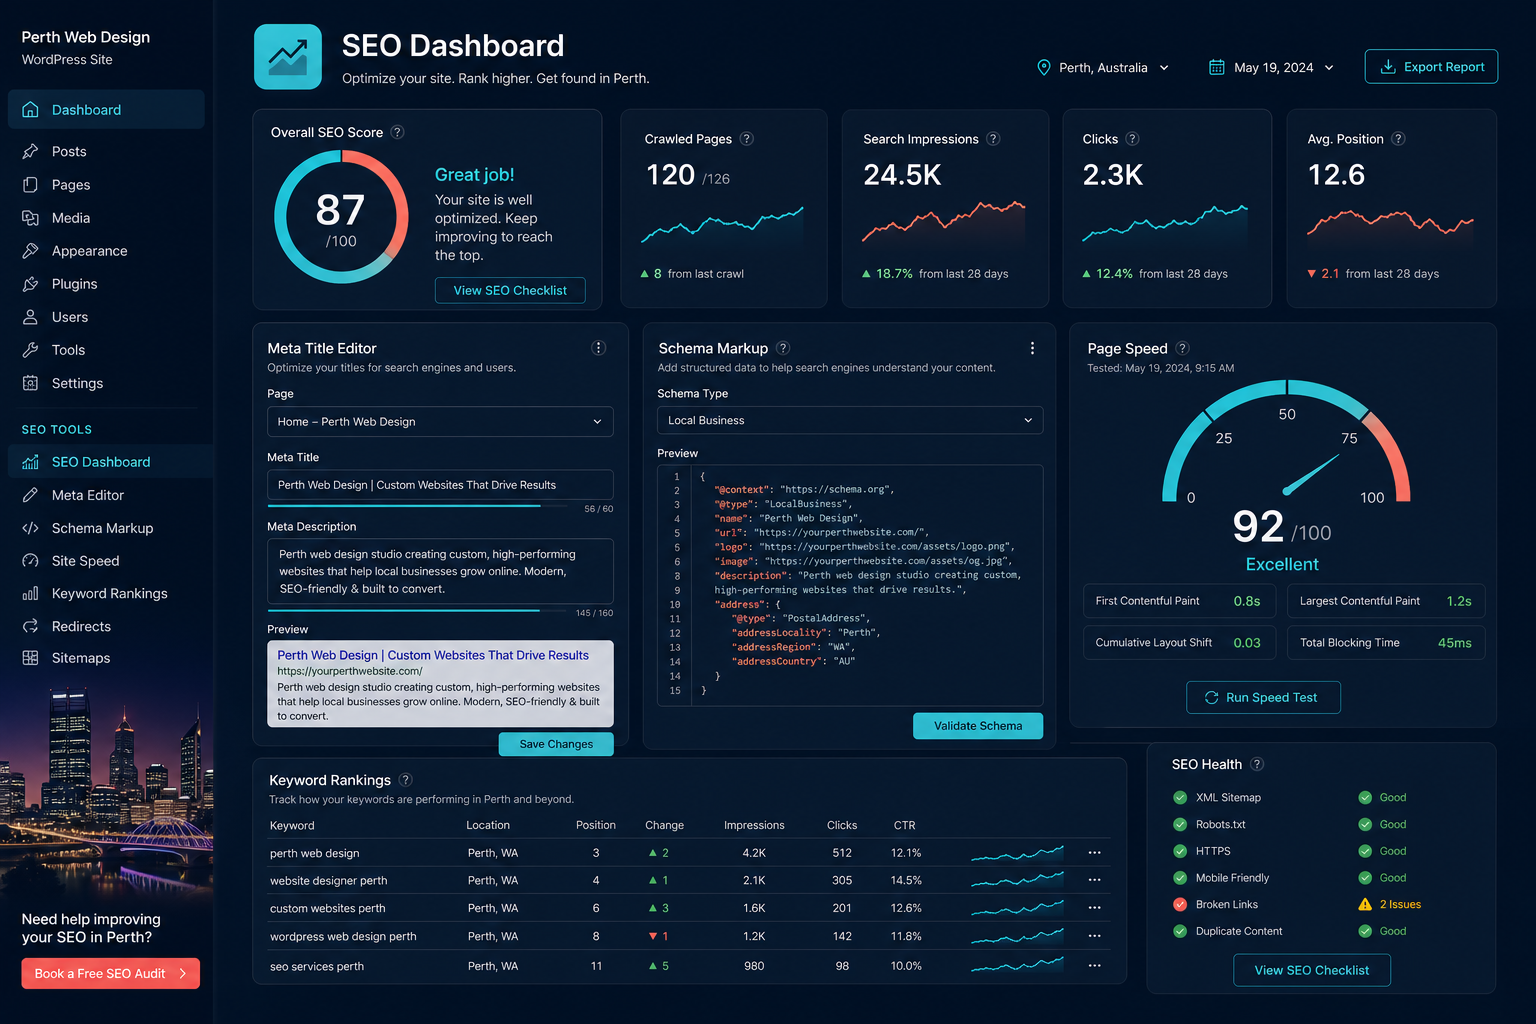Open row options for seo services perth
This screenshot has height=1024, width=1536.
tap(1094, 966)
